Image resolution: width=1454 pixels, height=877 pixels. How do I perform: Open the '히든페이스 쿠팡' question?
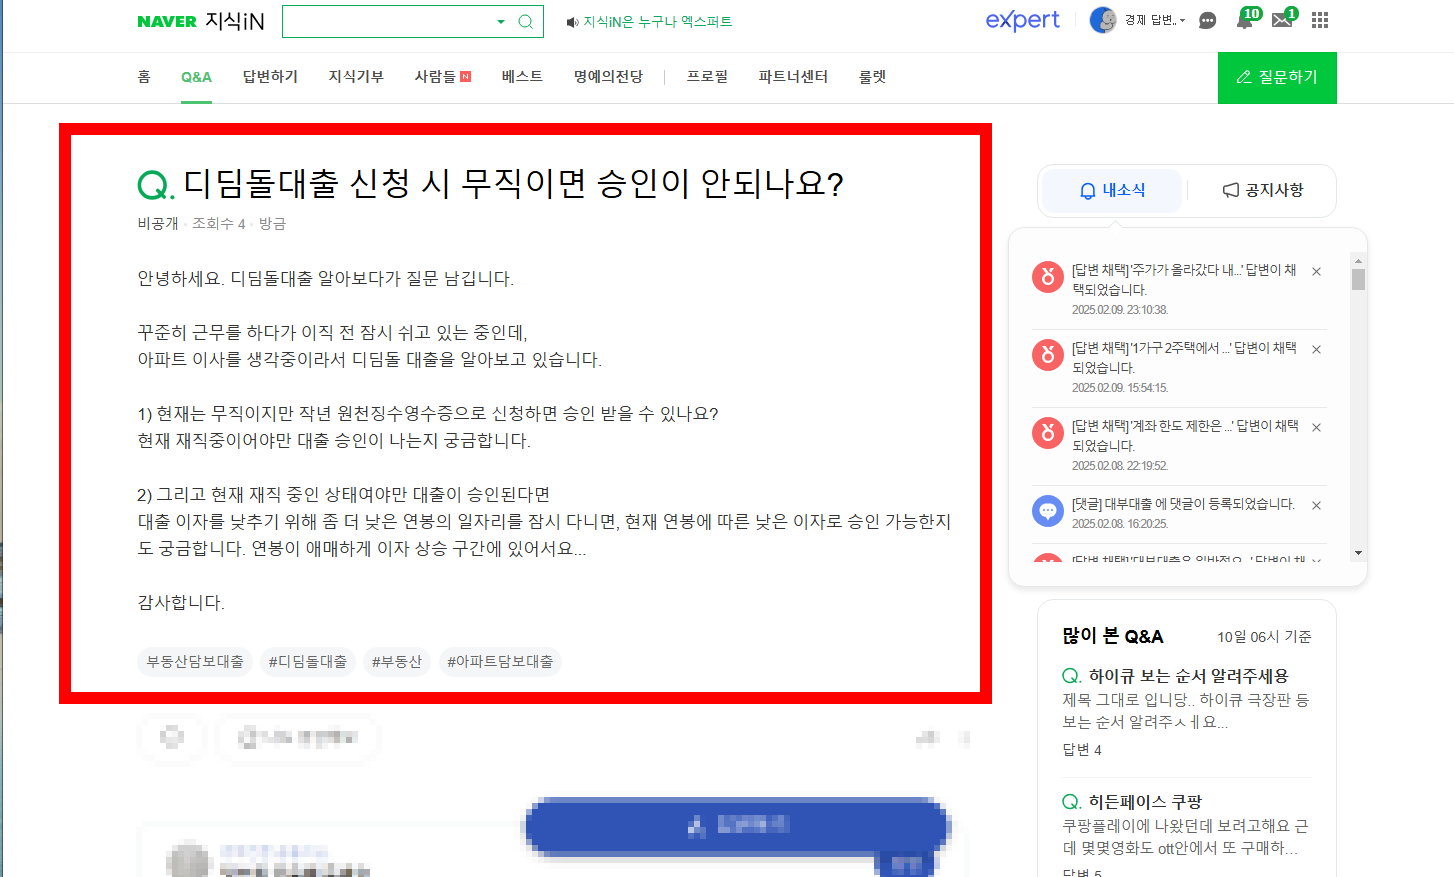coord(1145,802)
